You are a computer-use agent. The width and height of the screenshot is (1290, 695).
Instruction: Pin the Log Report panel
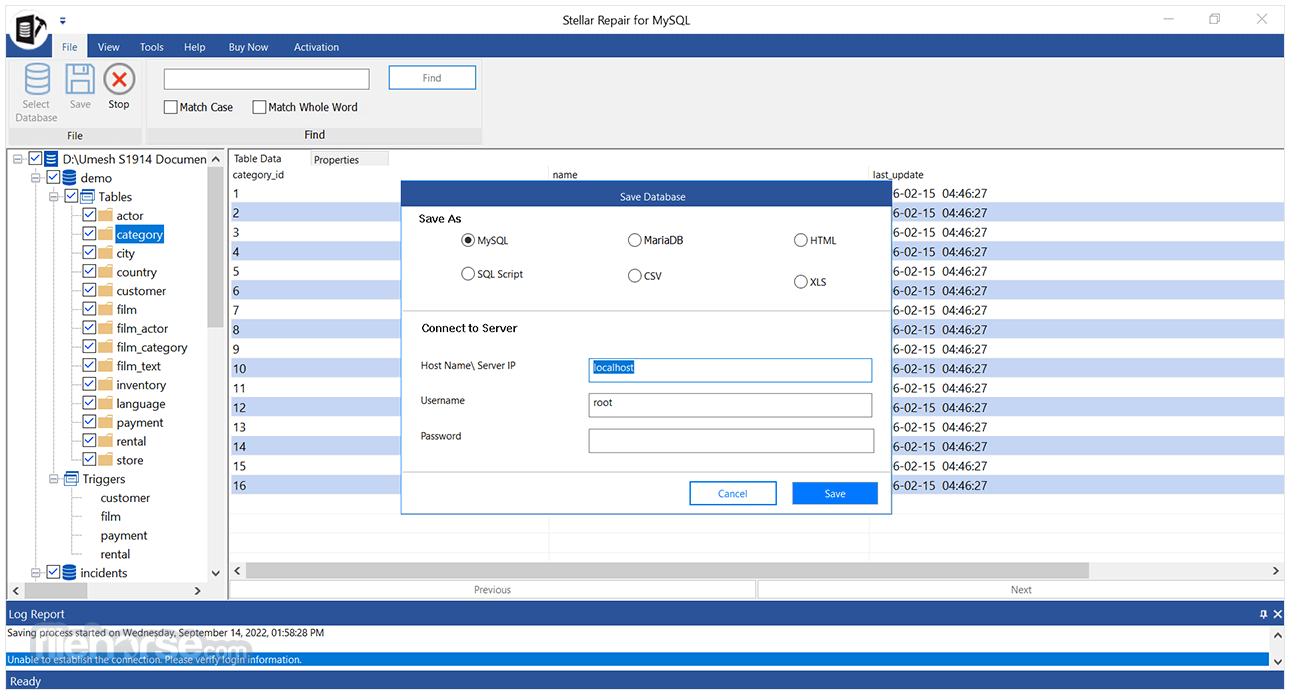point(1263,614)
